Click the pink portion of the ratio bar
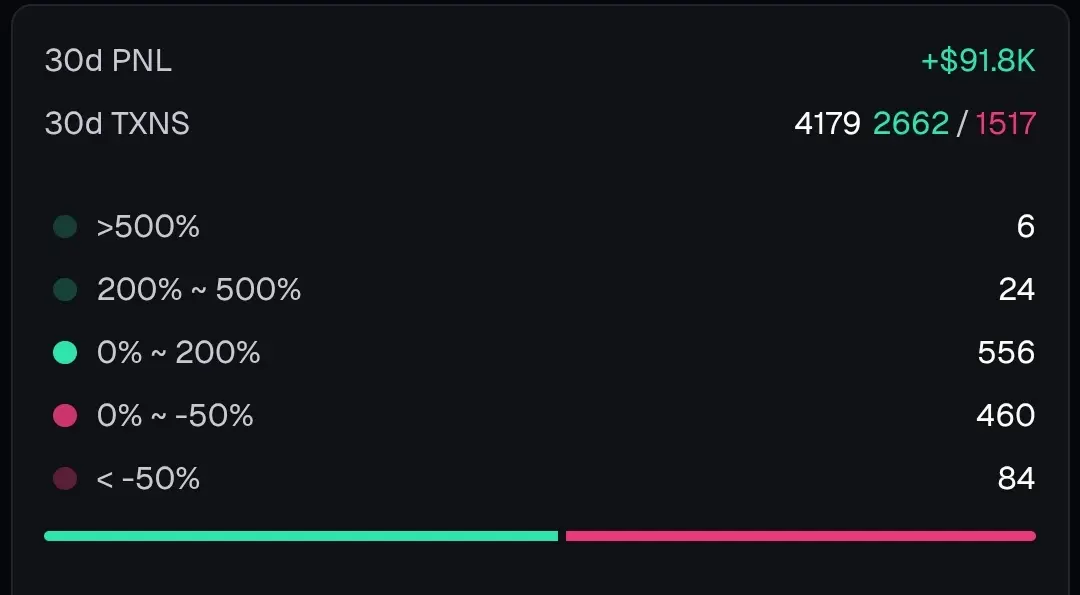 coord(801,536)
